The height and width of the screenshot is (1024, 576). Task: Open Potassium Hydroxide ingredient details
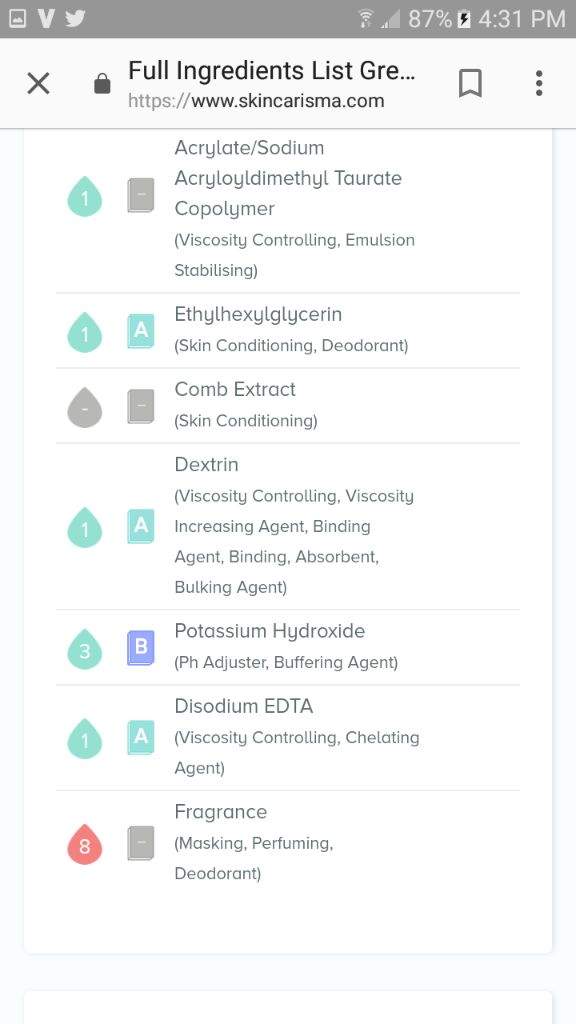270,632
